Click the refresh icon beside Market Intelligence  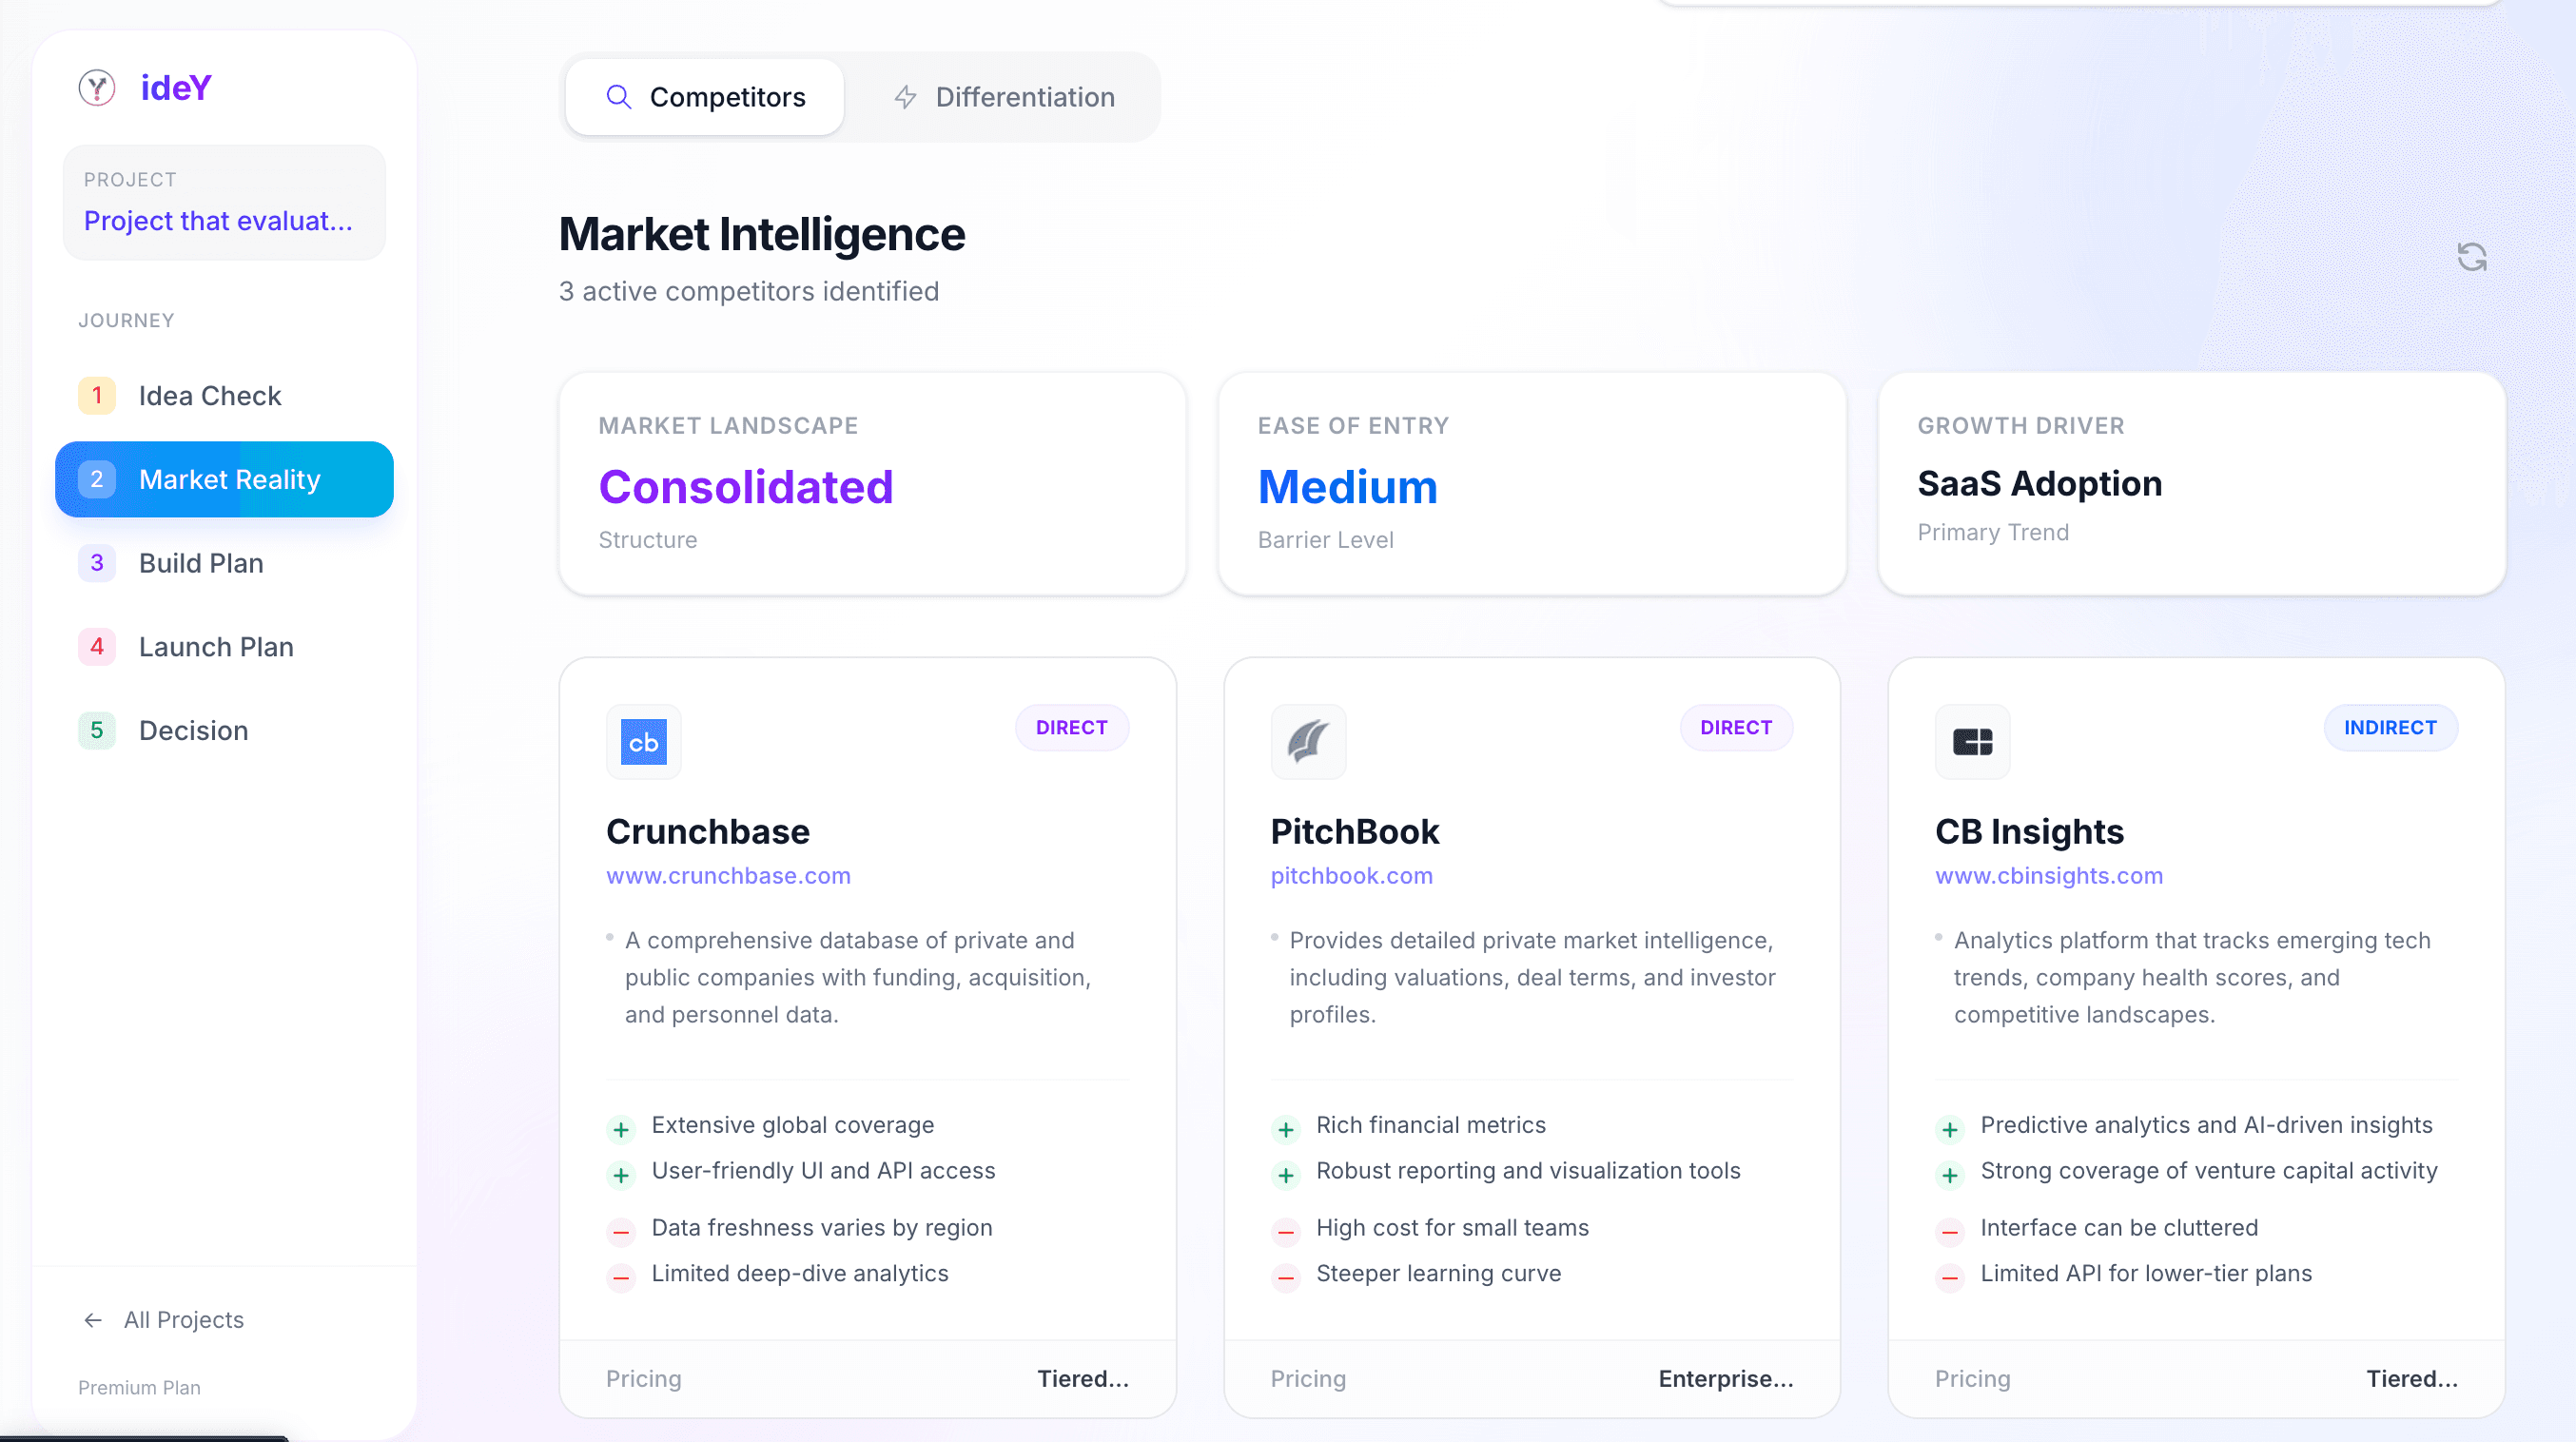pyautogui.click(x=2471, y=257)
